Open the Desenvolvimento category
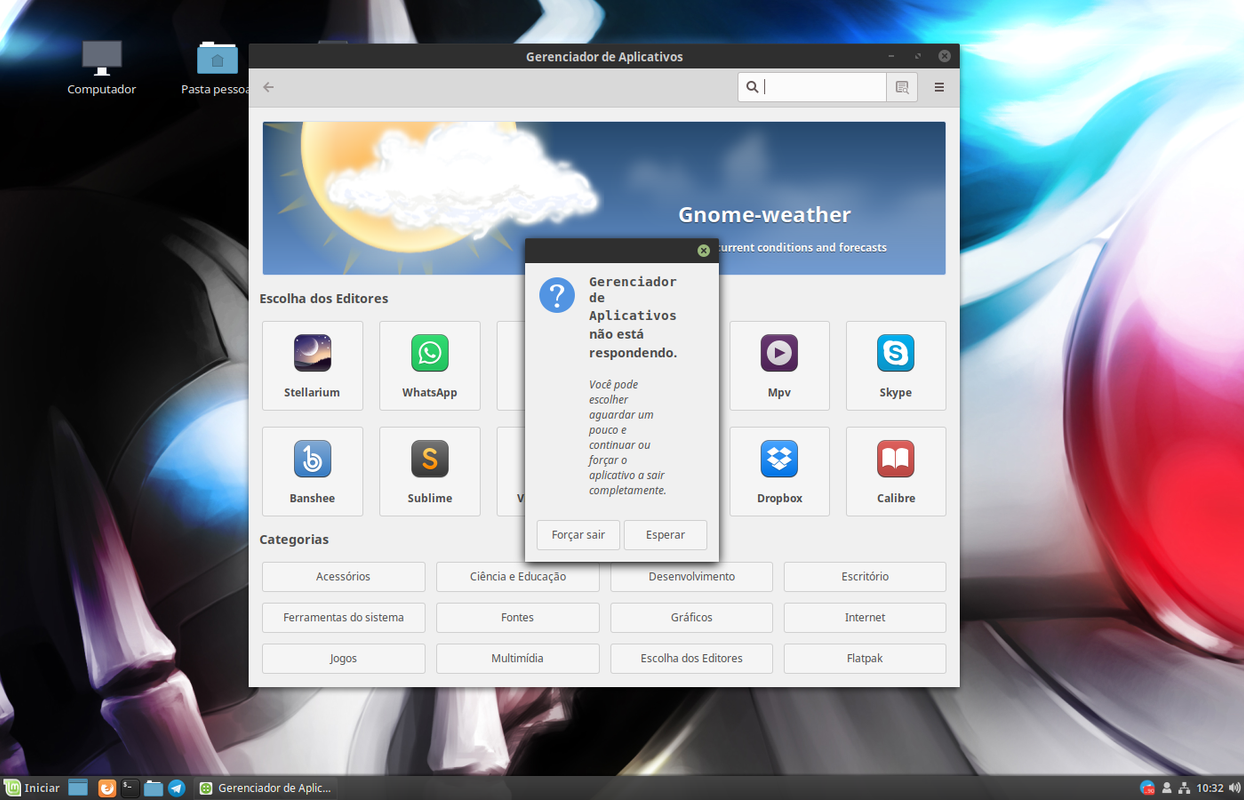Screen dimensions: 1244x800 692,577
